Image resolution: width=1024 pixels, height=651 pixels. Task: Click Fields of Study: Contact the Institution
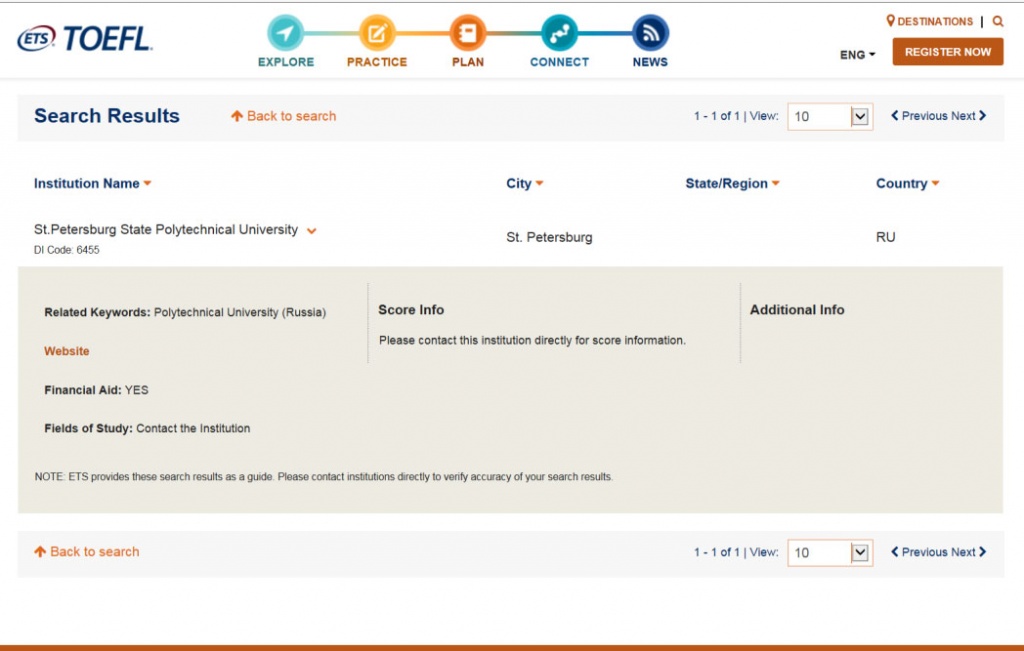point(147,428)
